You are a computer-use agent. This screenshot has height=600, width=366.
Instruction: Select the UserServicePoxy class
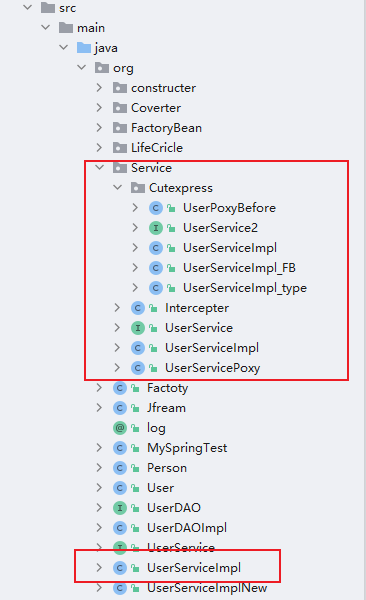click(212, 368)
